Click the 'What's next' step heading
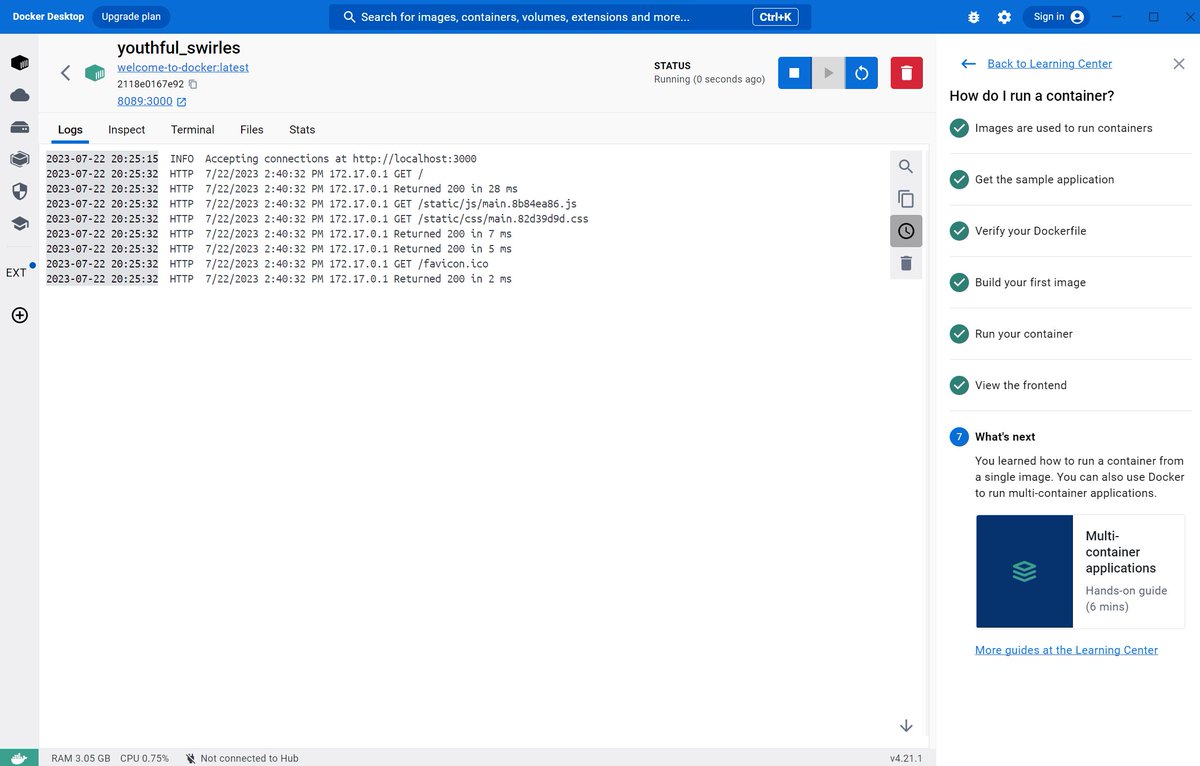This screenshot has height=766, width=1200. (x=1005, y=437)
